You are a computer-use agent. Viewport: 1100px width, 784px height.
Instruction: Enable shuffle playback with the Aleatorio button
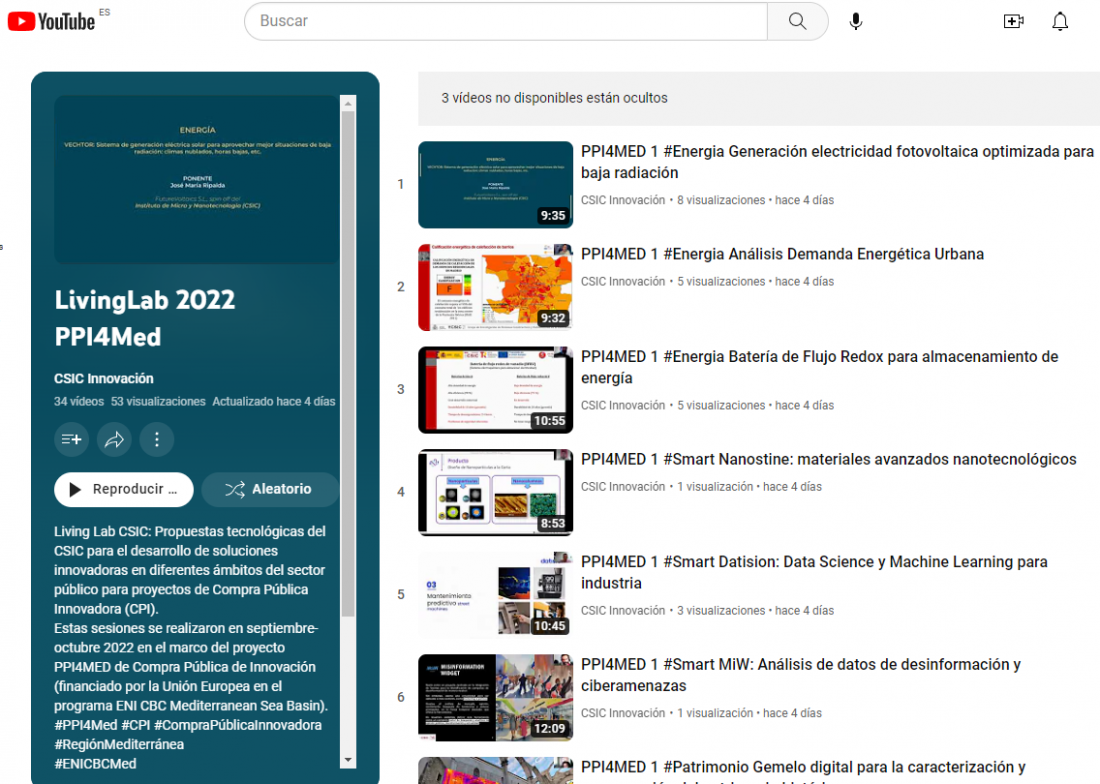coord(269,489)
